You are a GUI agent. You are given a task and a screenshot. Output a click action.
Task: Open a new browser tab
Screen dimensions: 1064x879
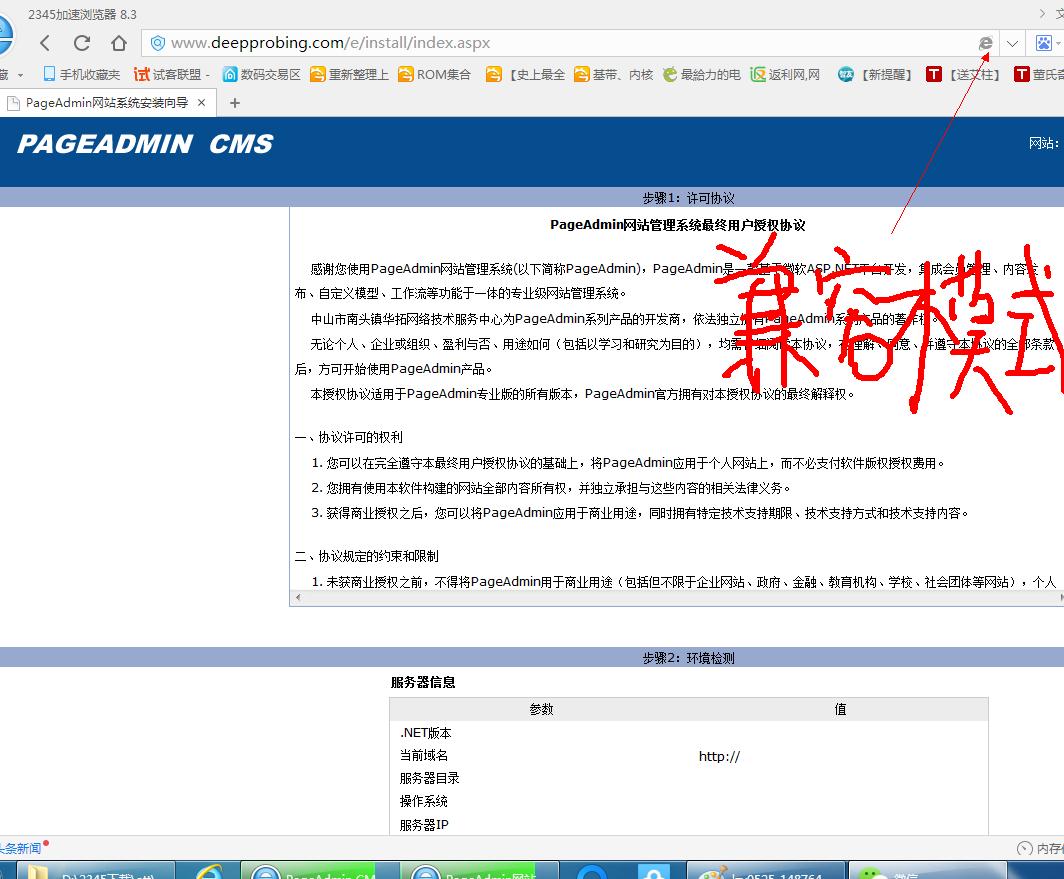click(235, 103)
